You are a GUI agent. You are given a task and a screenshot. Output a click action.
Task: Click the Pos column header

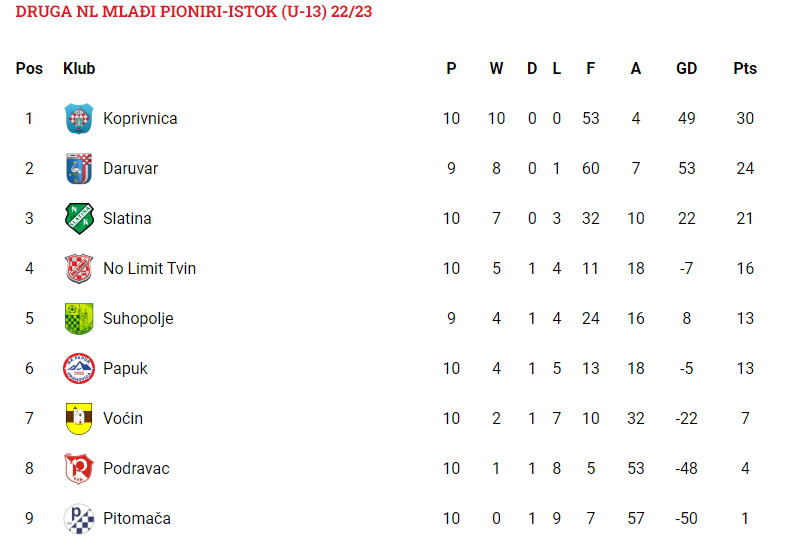[x=29, y=68]
